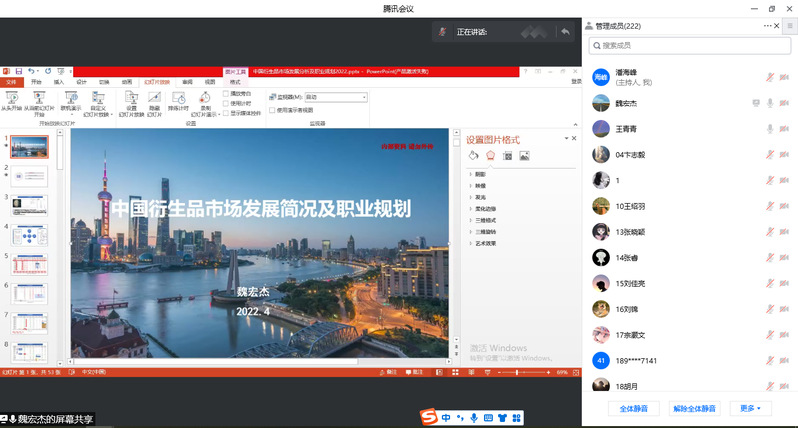
Task: Click 从头开始 slideshow icon in ribbon
Action: click(x=13, y=99)
